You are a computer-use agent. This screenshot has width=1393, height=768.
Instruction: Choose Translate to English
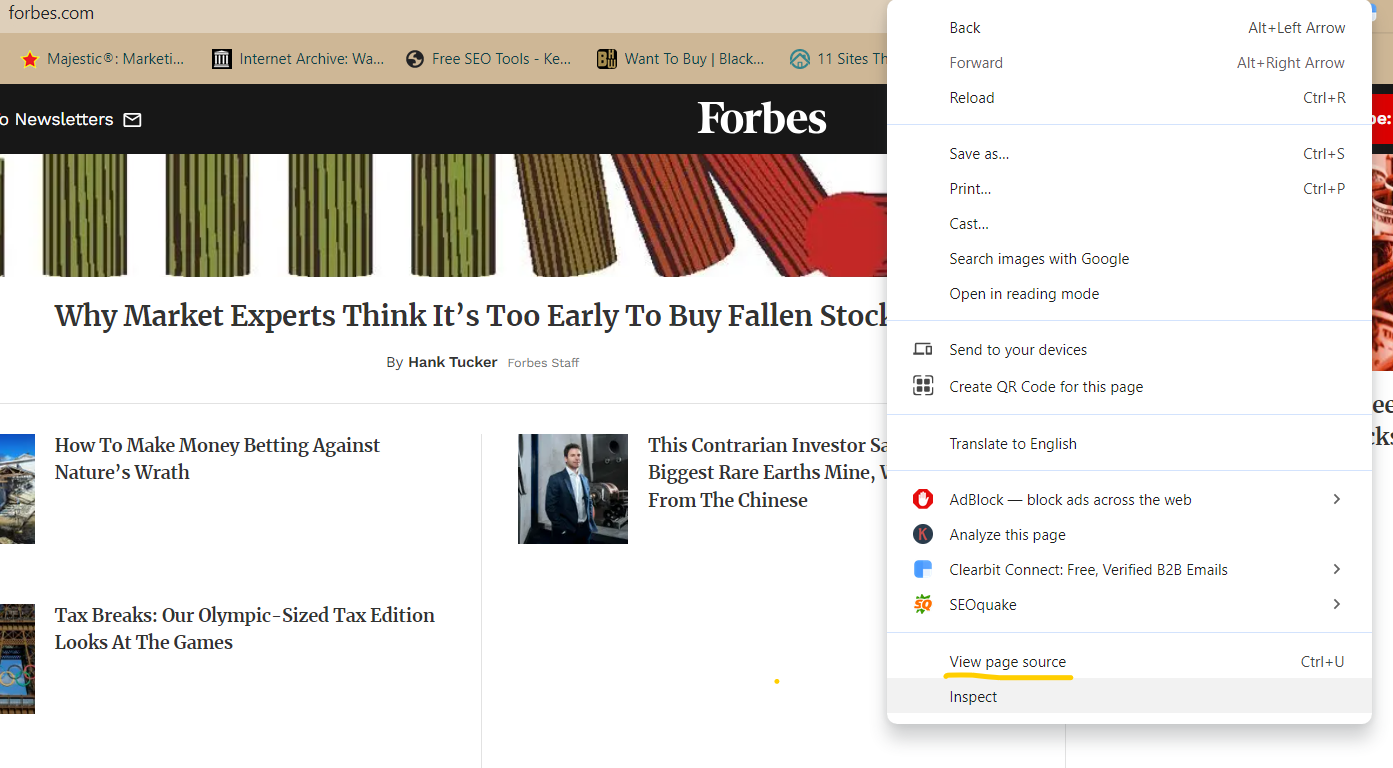pyautogui.click(x=1129, y=444)
